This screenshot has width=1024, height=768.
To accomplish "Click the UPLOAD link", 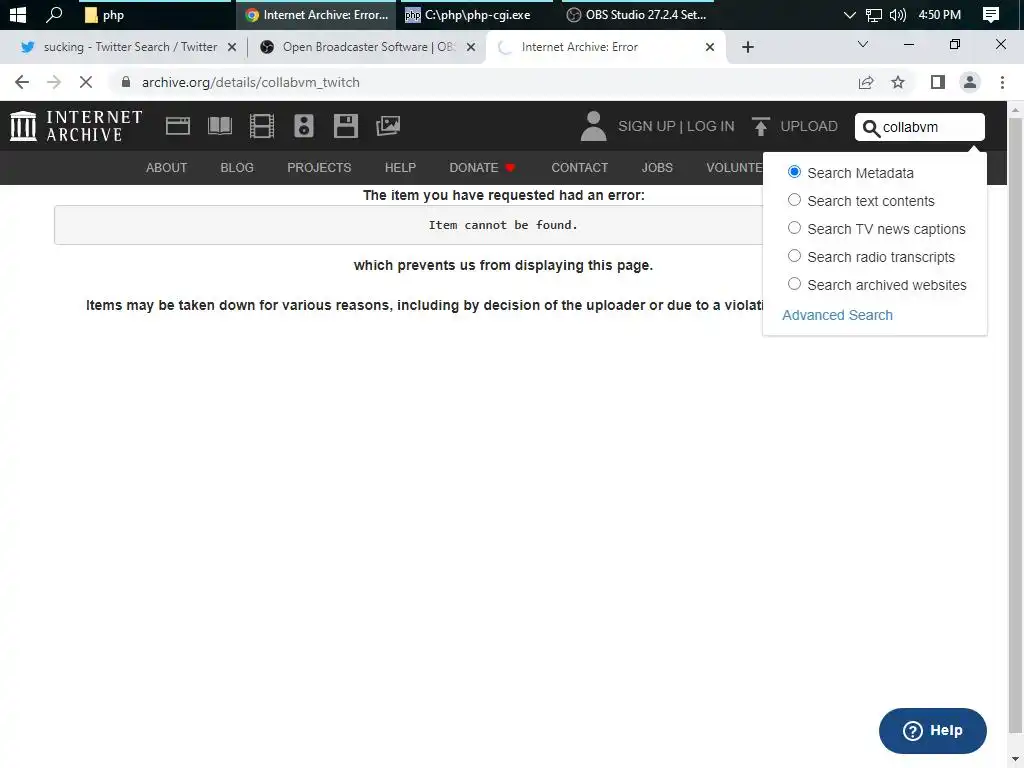I will tap(808, 126).
